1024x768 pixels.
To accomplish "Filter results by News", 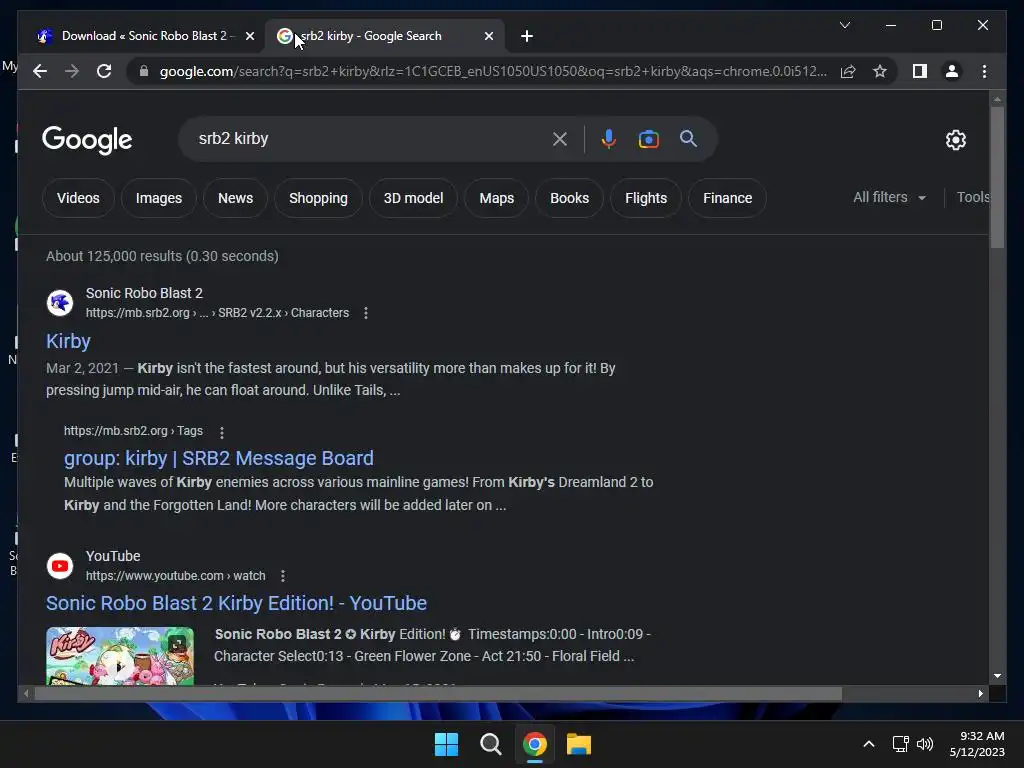I will coord(235,198).
